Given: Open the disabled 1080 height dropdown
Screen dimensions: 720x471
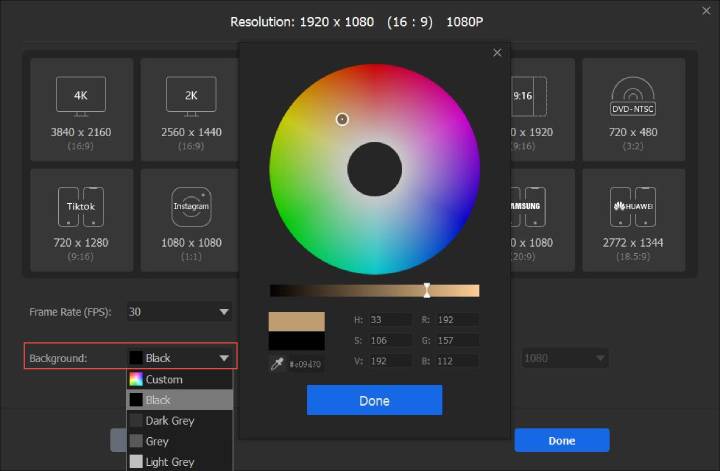Looking at the screenshot, I should click(x=563, y=357).
